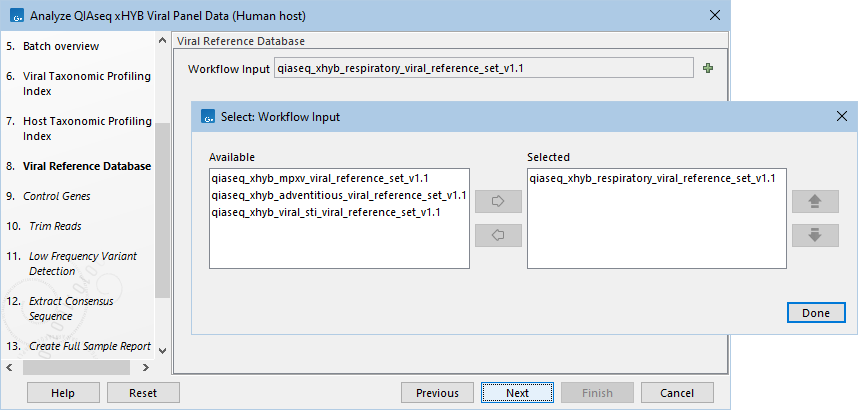Screen dimensions: 865x410
Task: Click the green plus icon beside Workflow Input
Action: [x=708, y=69]
